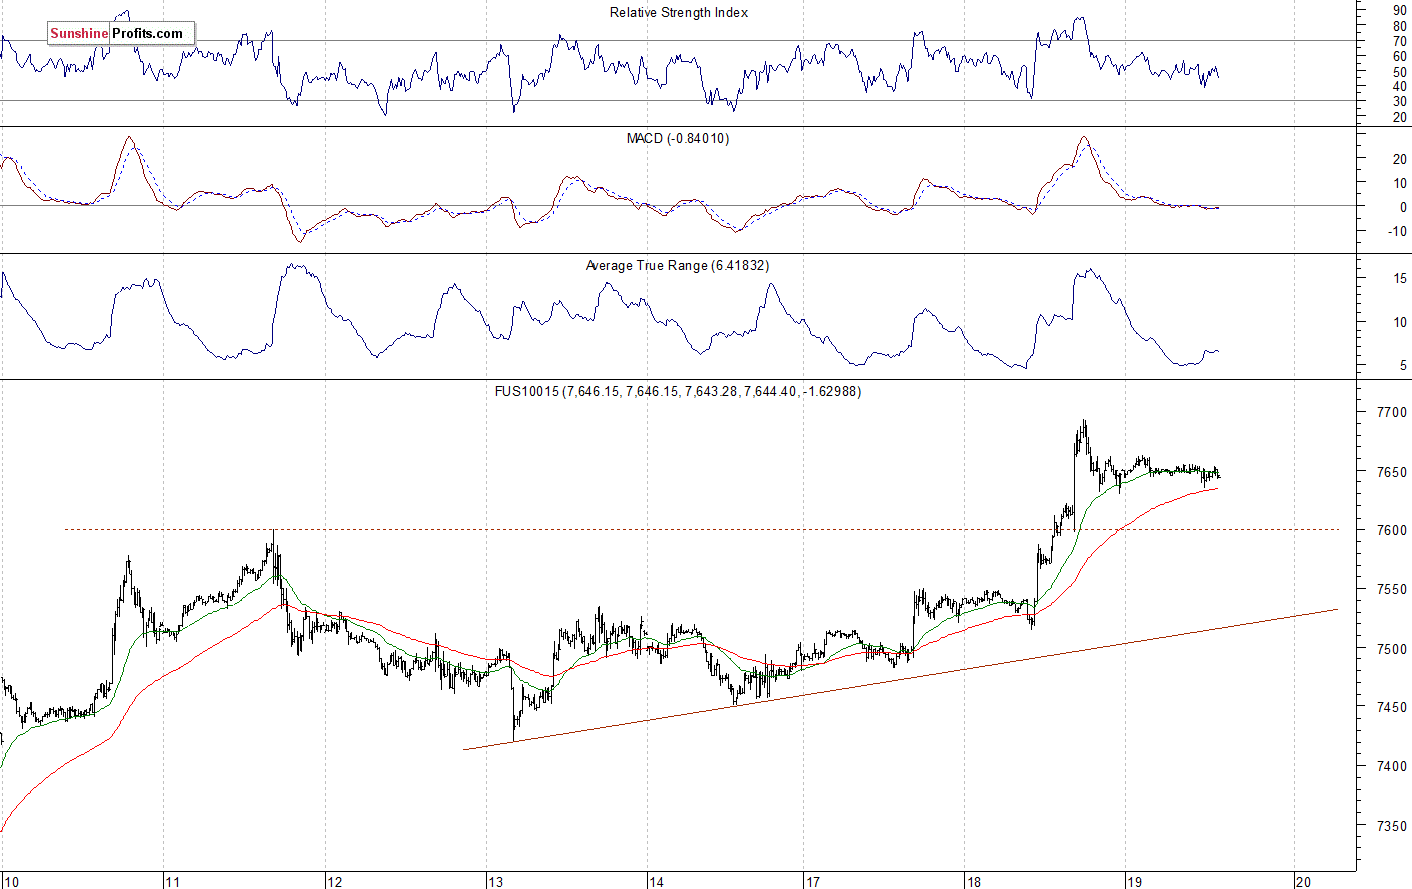Click the 7550 price axis label
This screenshot has width=1412, height=889.
pos(1391,590)
